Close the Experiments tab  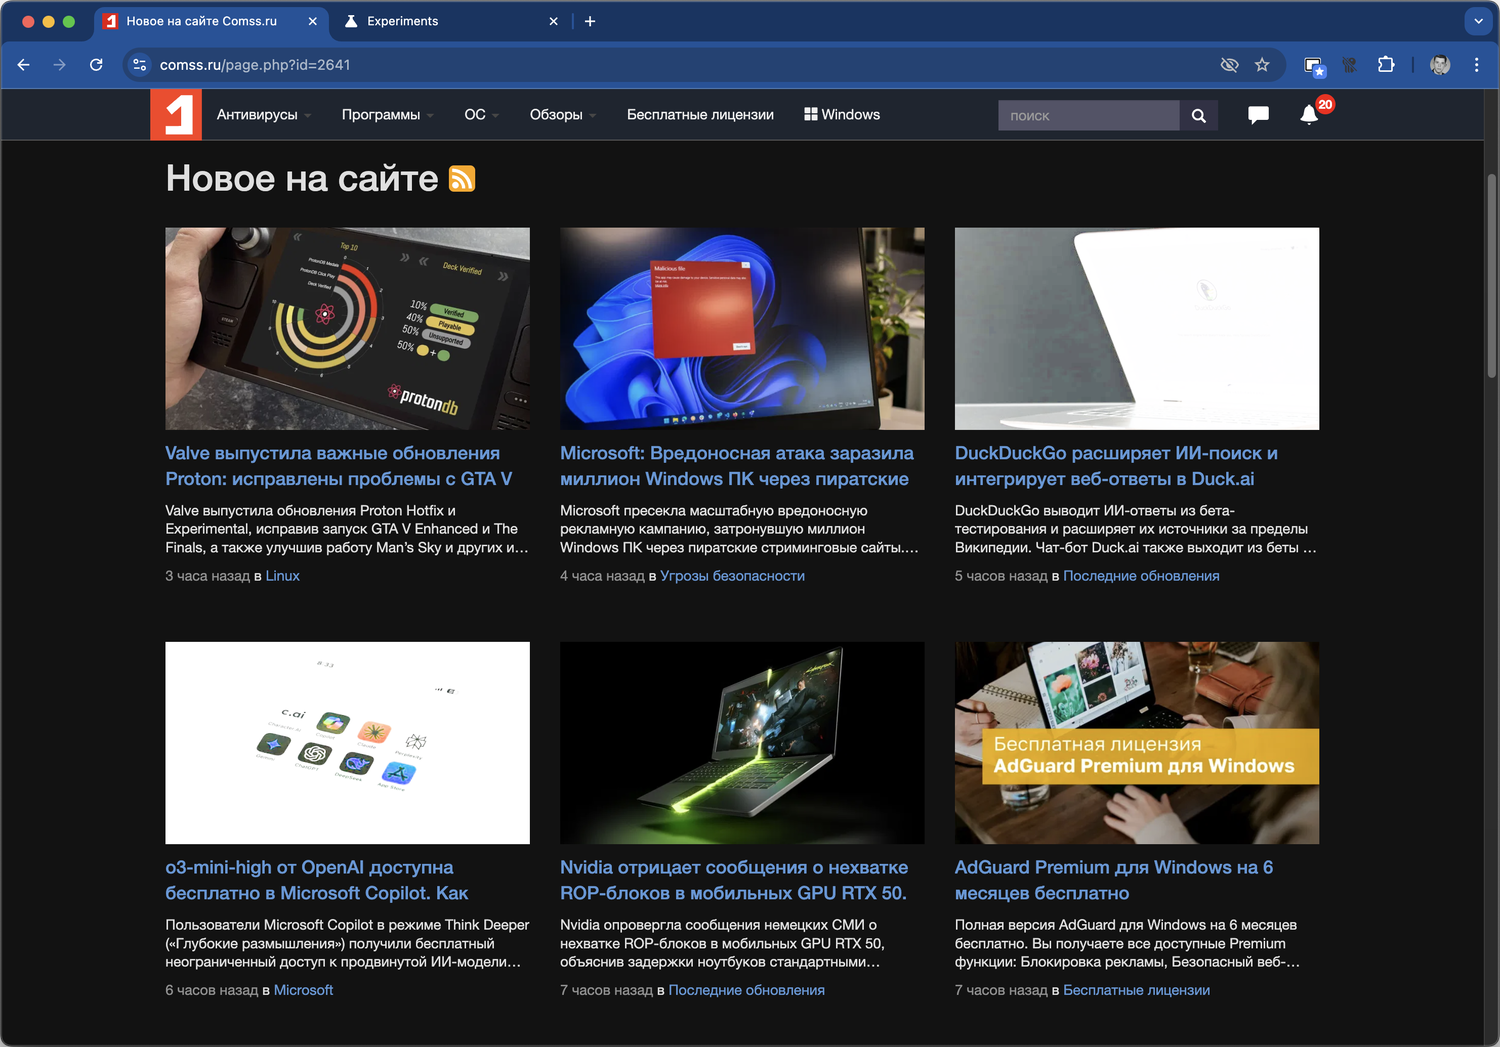tap(554, 21)
